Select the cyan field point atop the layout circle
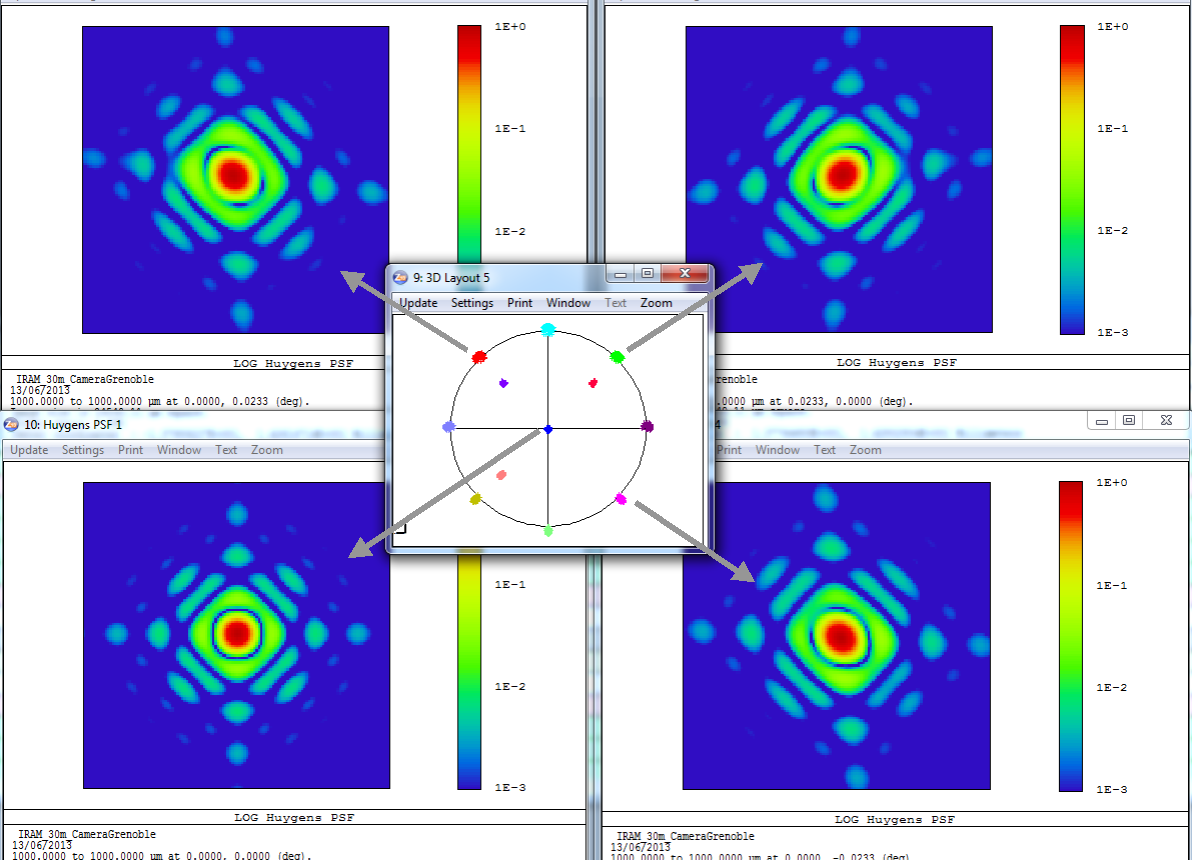Screen dimensions: 1192x860 [548, 330]
